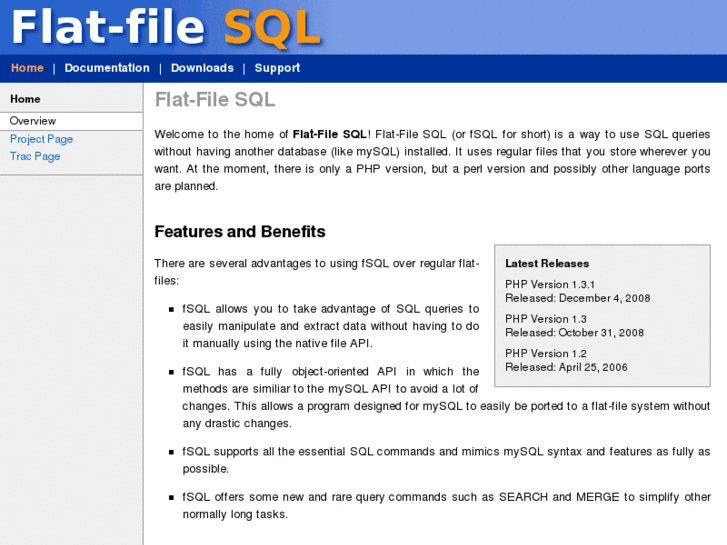727x545 pixels.
Task: Click PHP Version 1.3.1 release entry
Action: pos(550,284)
